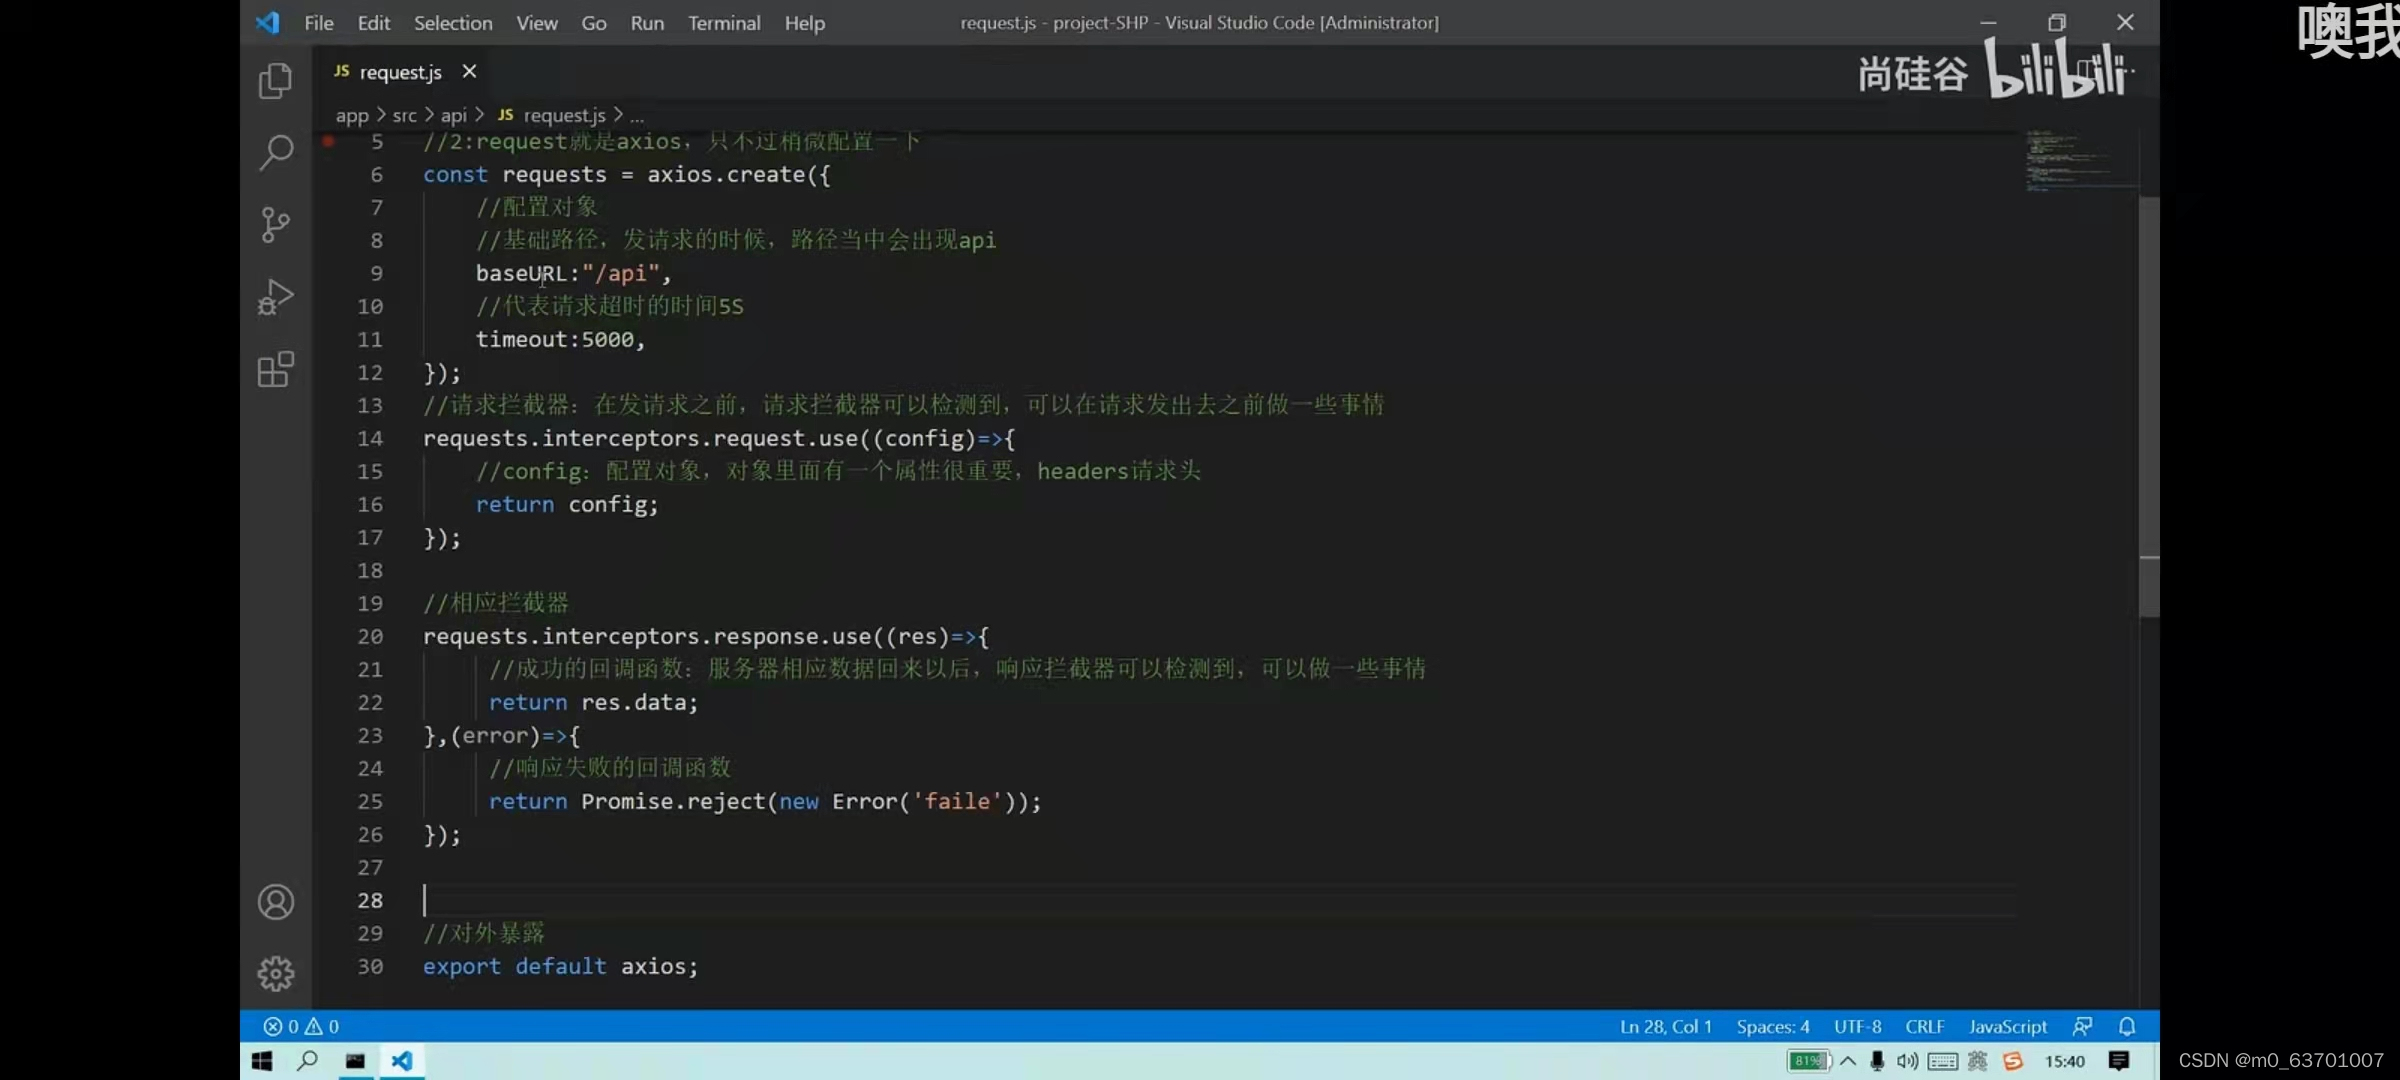This screenshot has height=1080, width=2400.
Task: Close the request.js editor tab
Action: point(469,72)
